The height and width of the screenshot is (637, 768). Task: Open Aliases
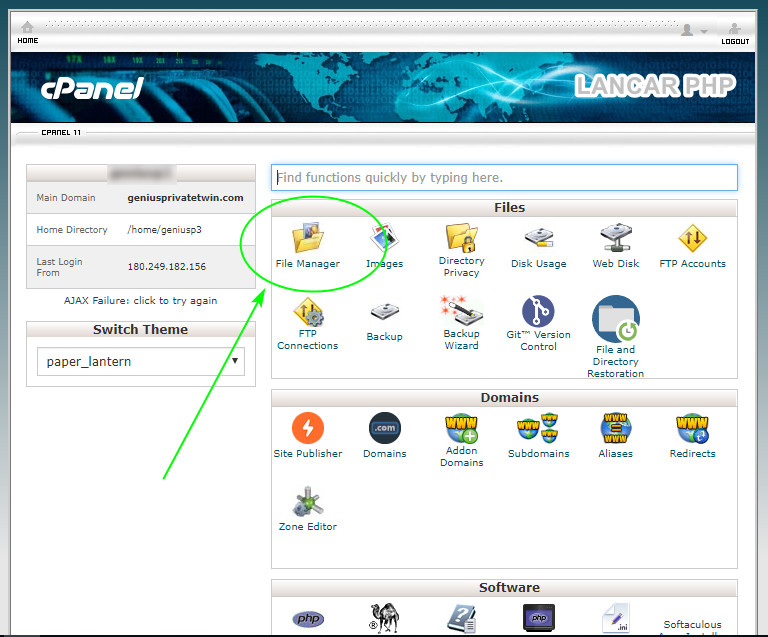[x=616, y=435]
